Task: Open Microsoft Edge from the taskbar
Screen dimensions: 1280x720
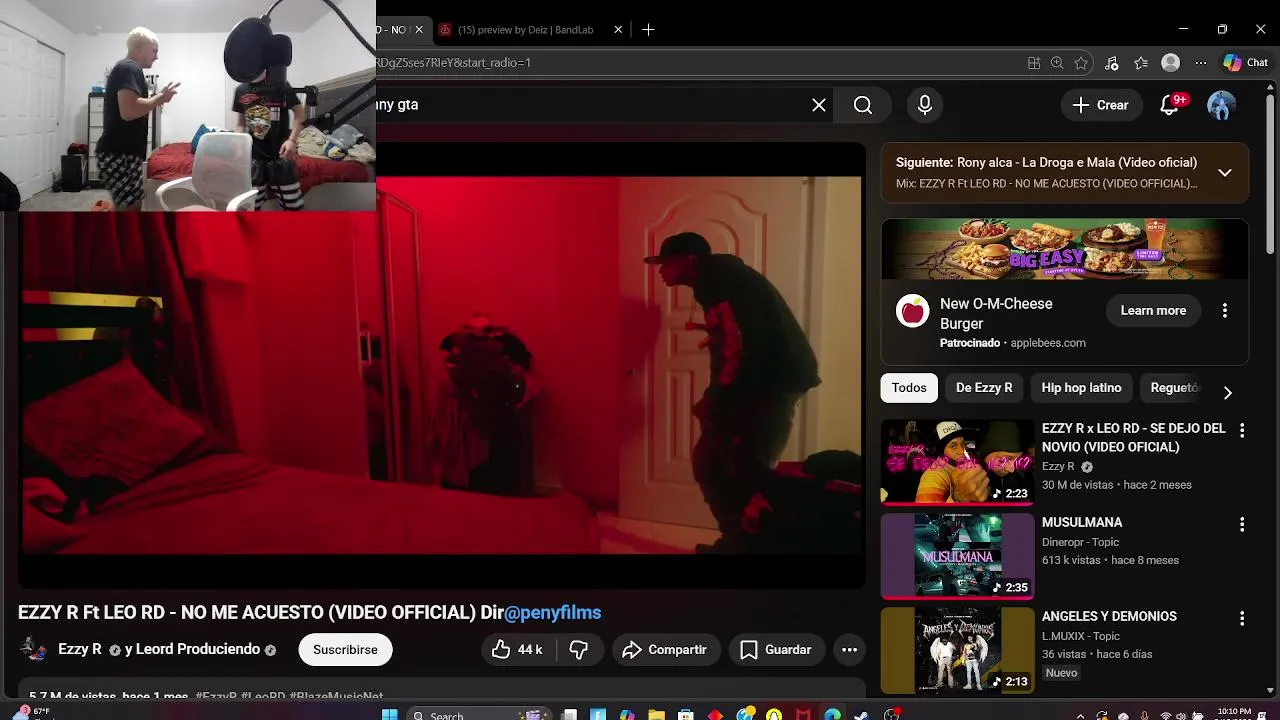Action: pyautogui.click(x=832, y=714)
